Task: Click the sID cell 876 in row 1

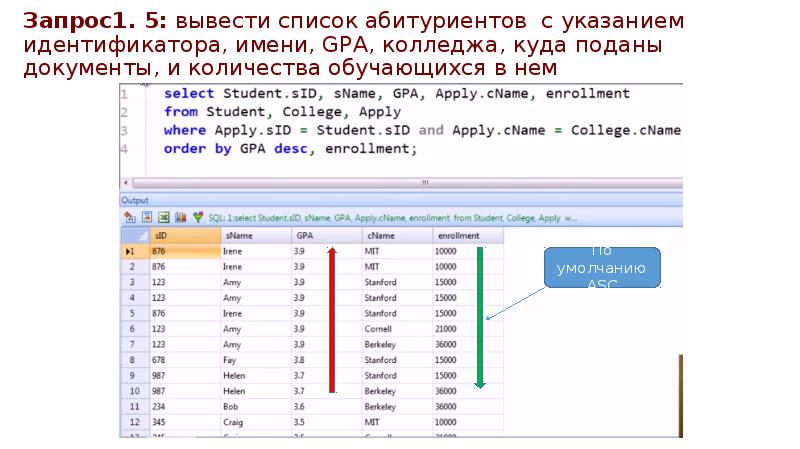Action: point(185,251)
